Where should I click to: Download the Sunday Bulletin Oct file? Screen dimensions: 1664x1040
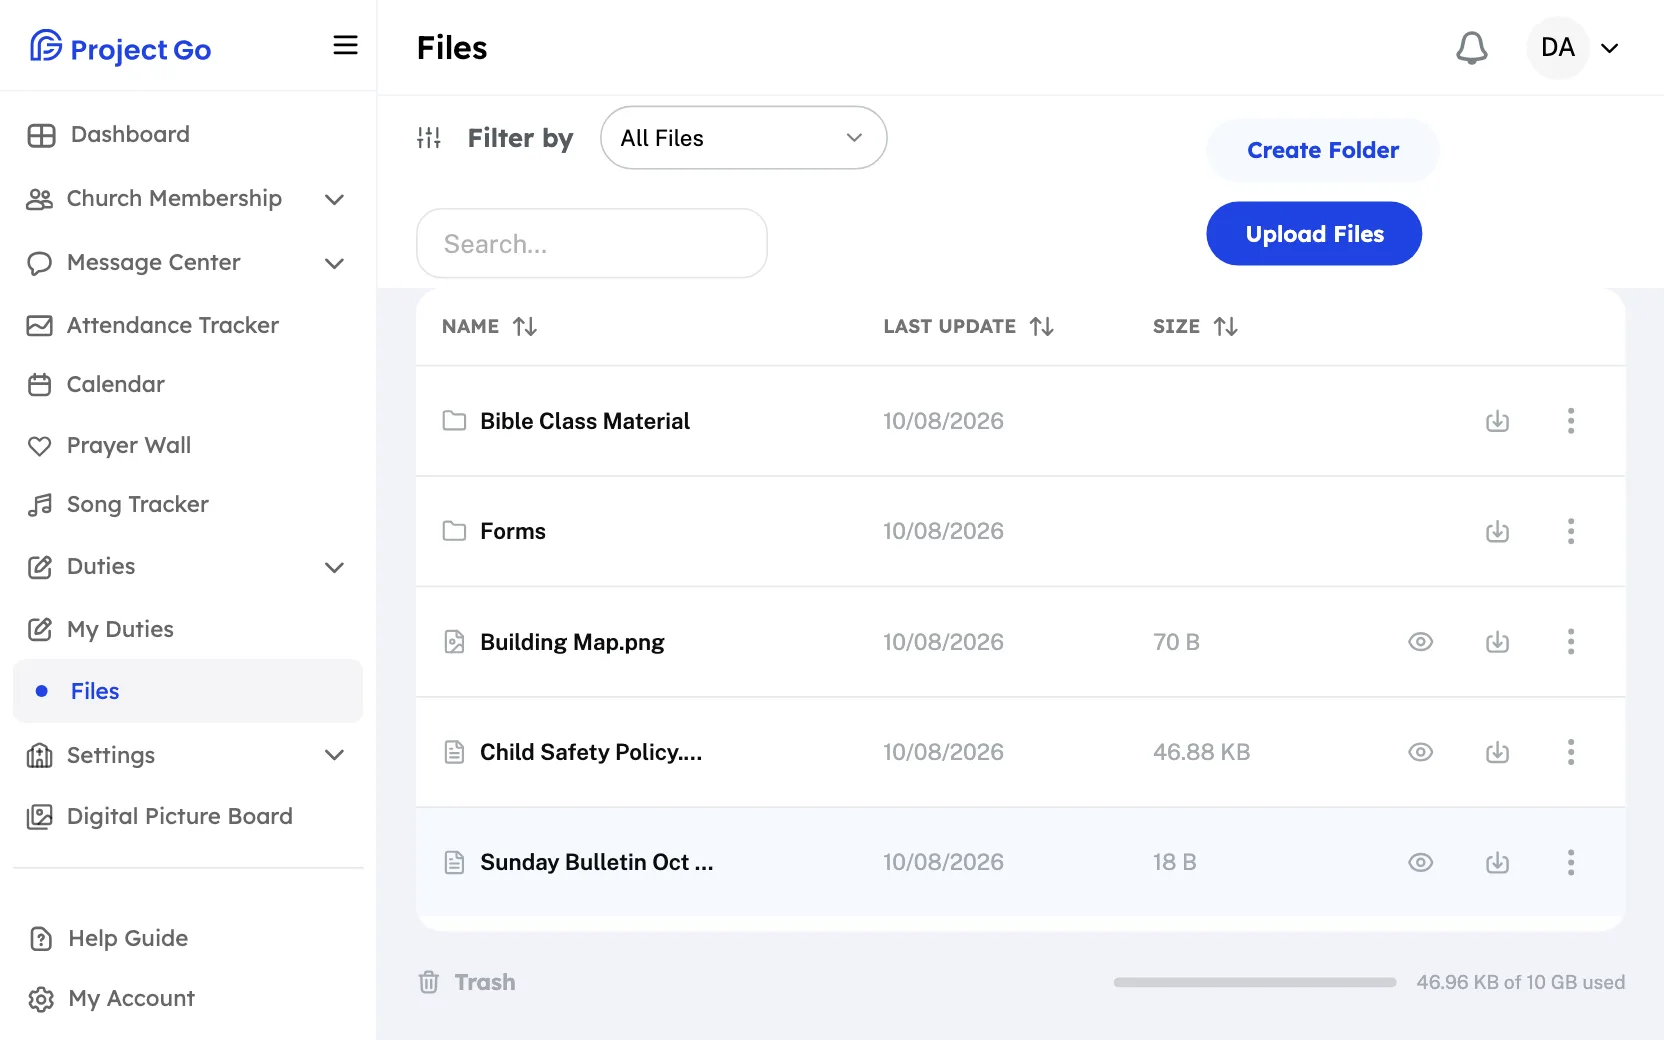click(x=1497, y=862)
